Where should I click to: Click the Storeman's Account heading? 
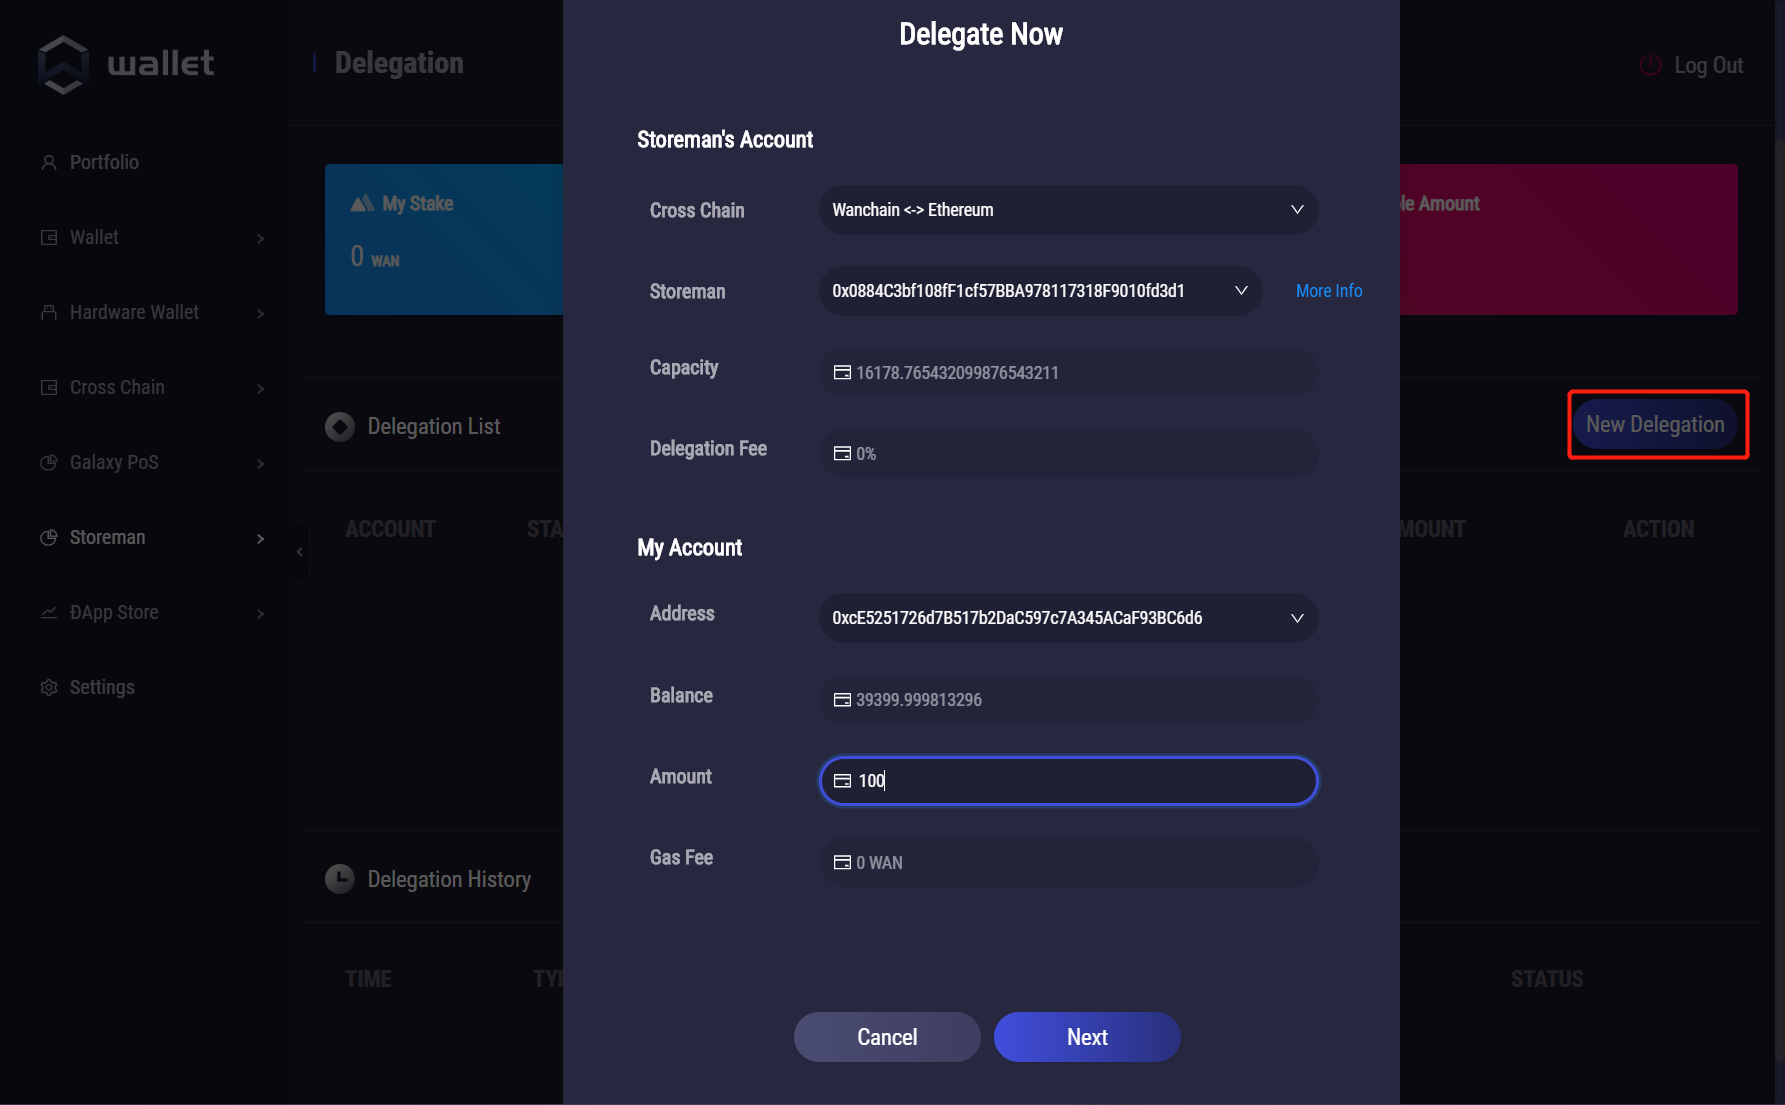(x=725, y=140)
